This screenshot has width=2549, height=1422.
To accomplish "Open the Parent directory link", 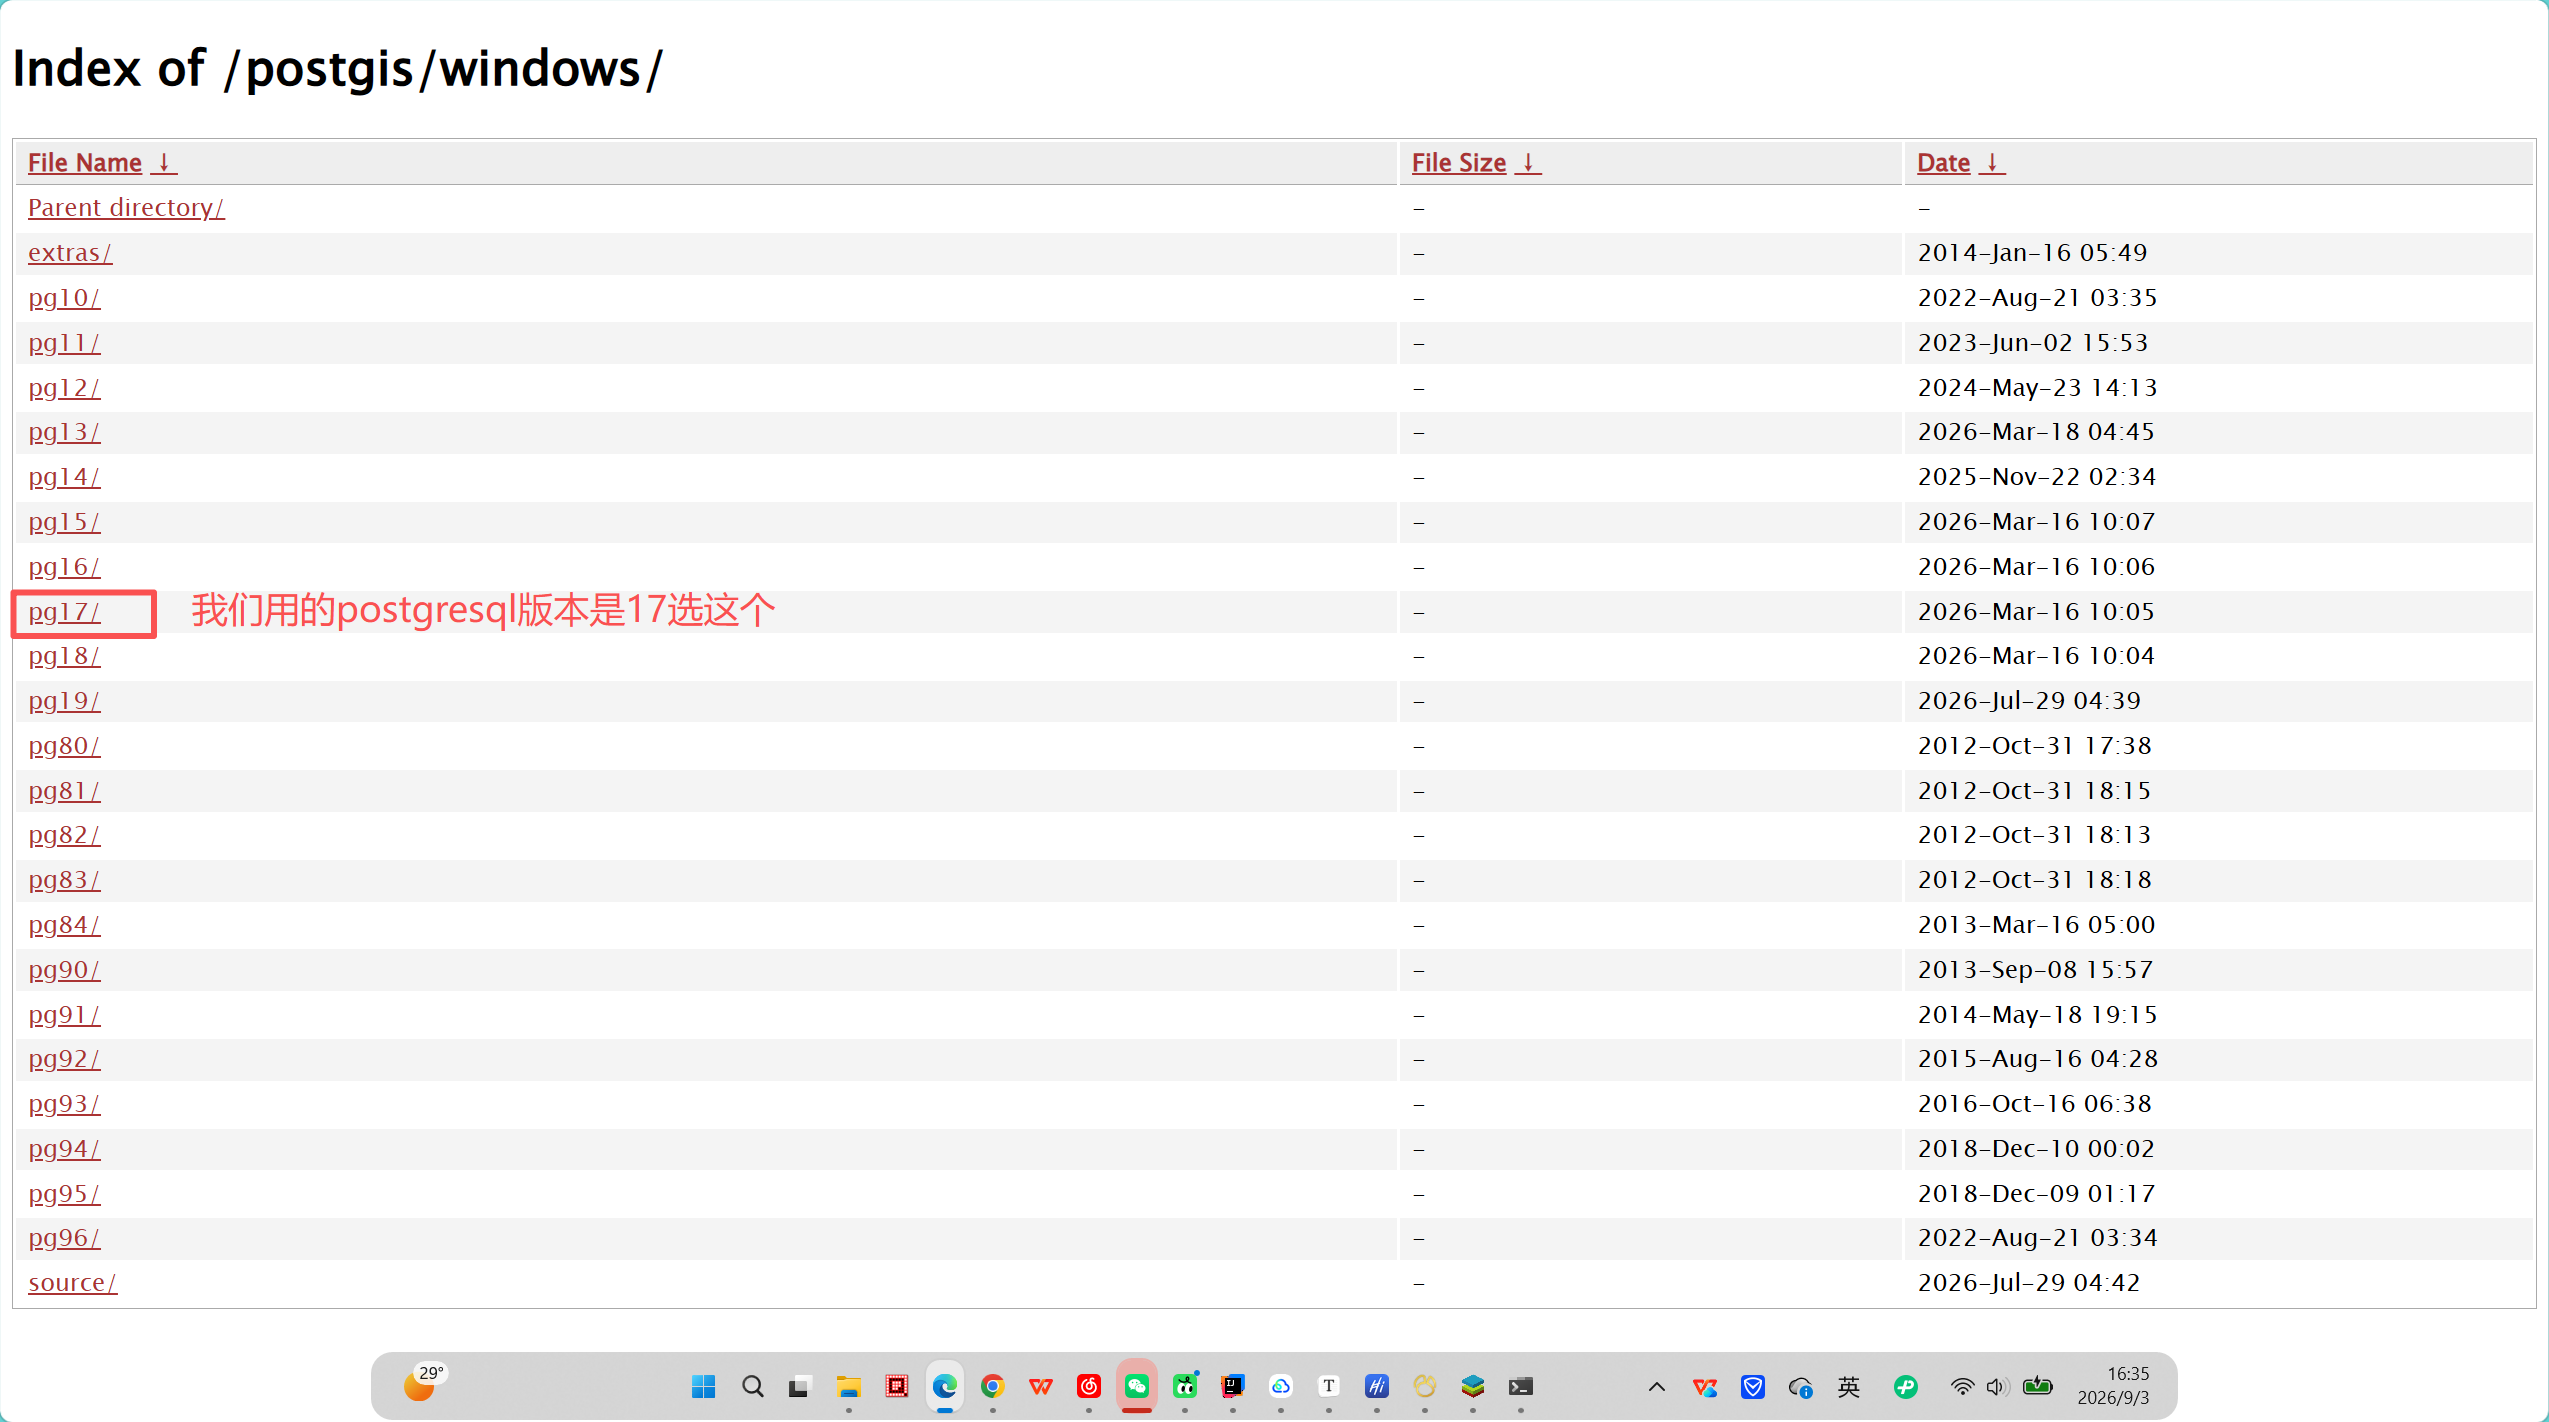I will click(x=126, y=207).
